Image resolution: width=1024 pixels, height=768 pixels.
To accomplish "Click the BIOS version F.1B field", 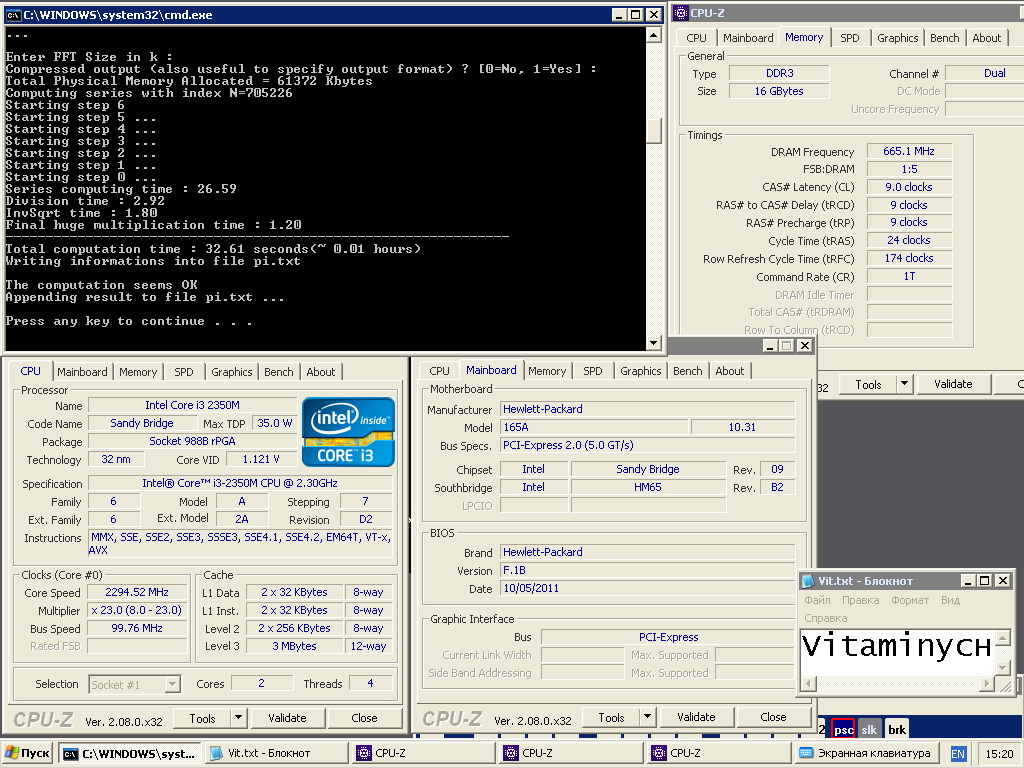I will (x=648, y=570).
